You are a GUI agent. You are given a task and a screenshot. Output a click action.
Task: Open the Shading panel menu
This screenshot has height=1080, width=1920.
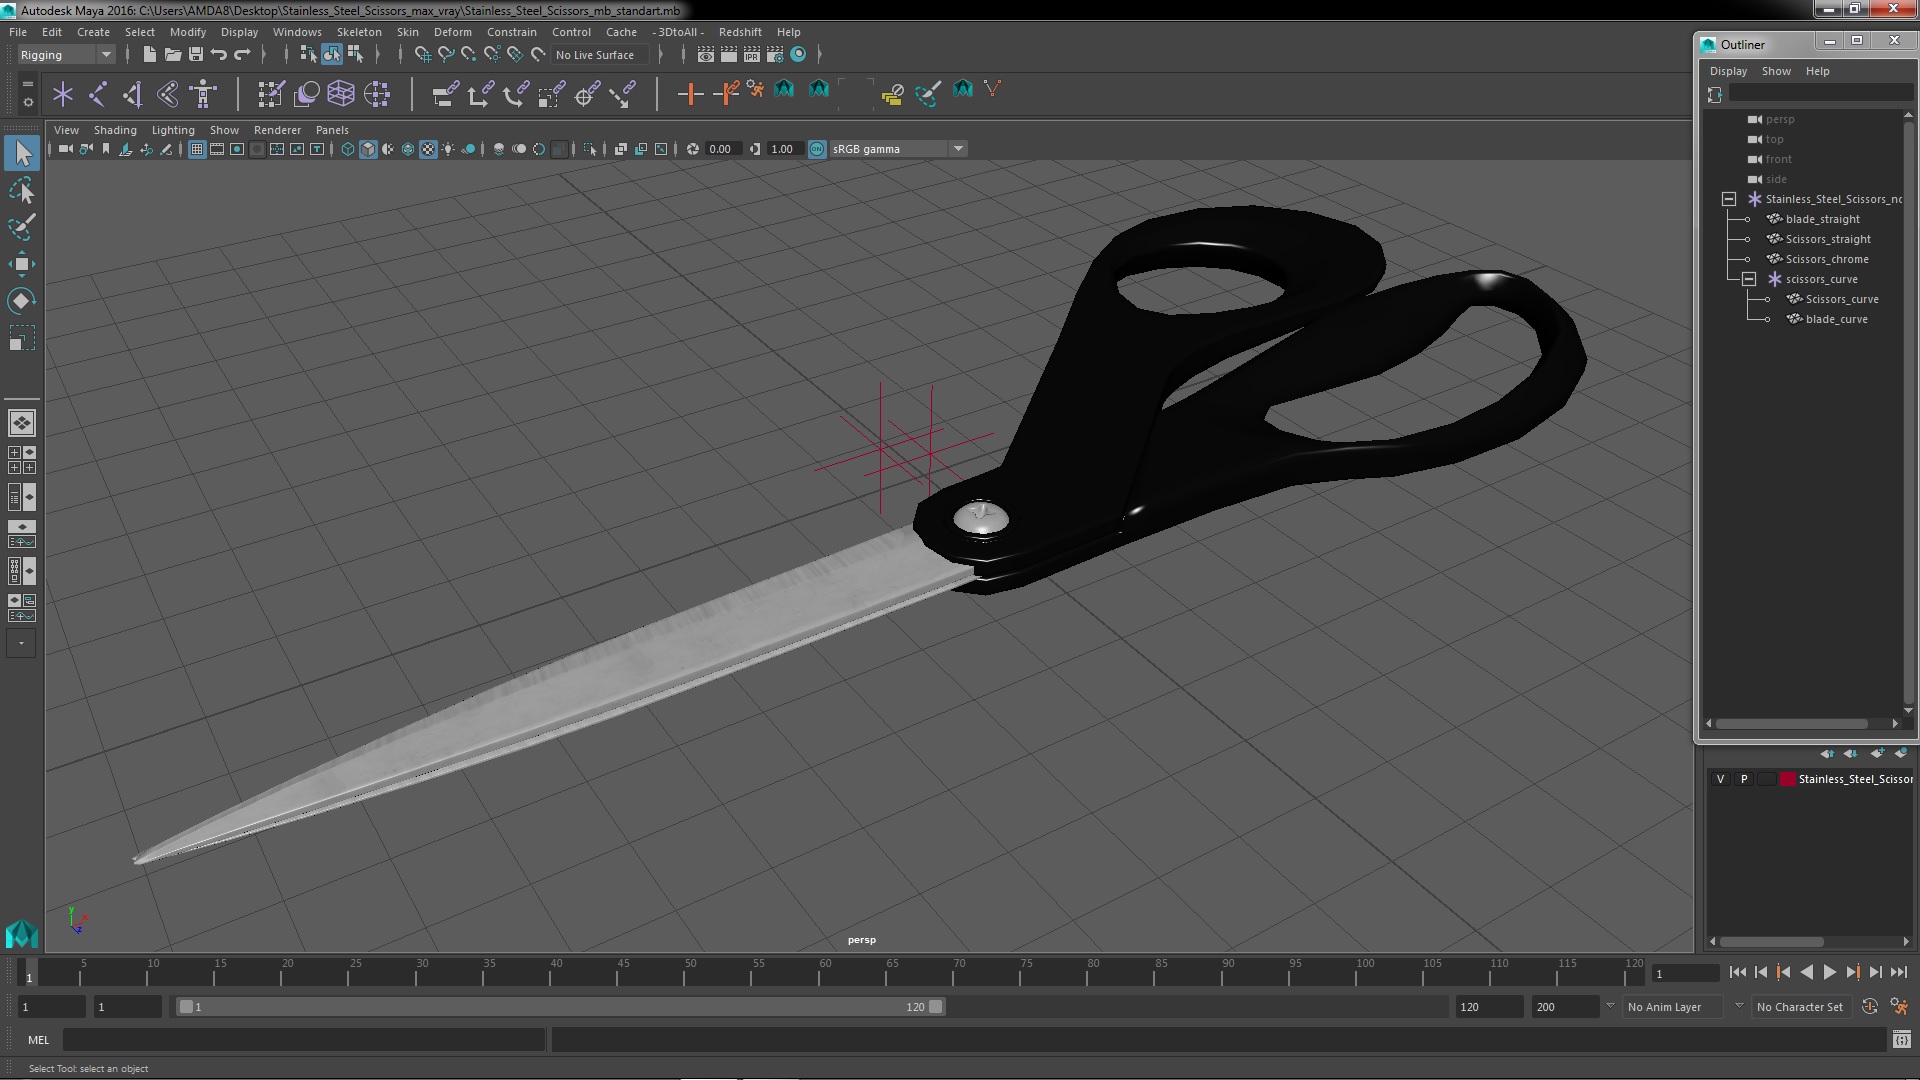click(x=115, y=130)
